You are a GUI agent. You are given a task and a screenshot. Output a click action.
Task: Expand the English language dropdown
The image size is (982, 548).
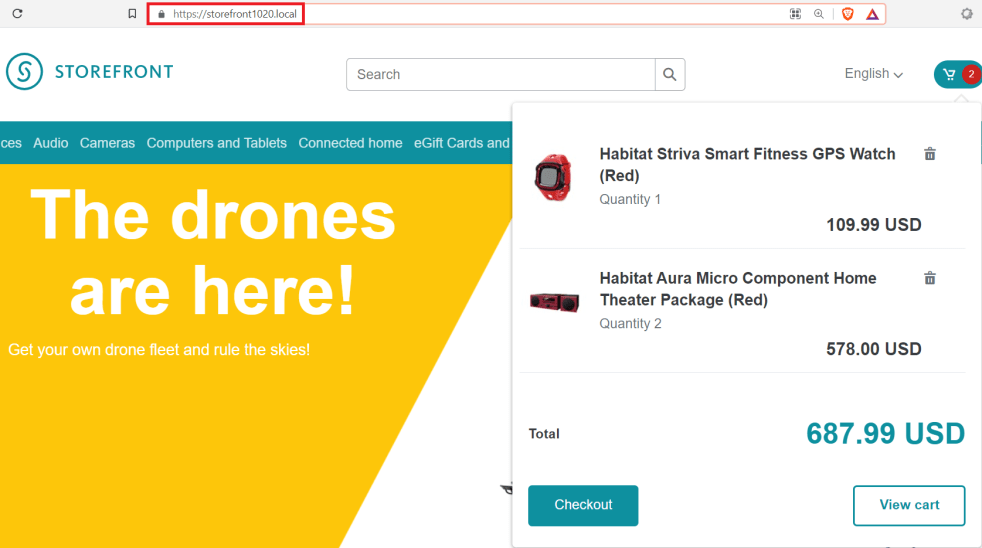873,74
